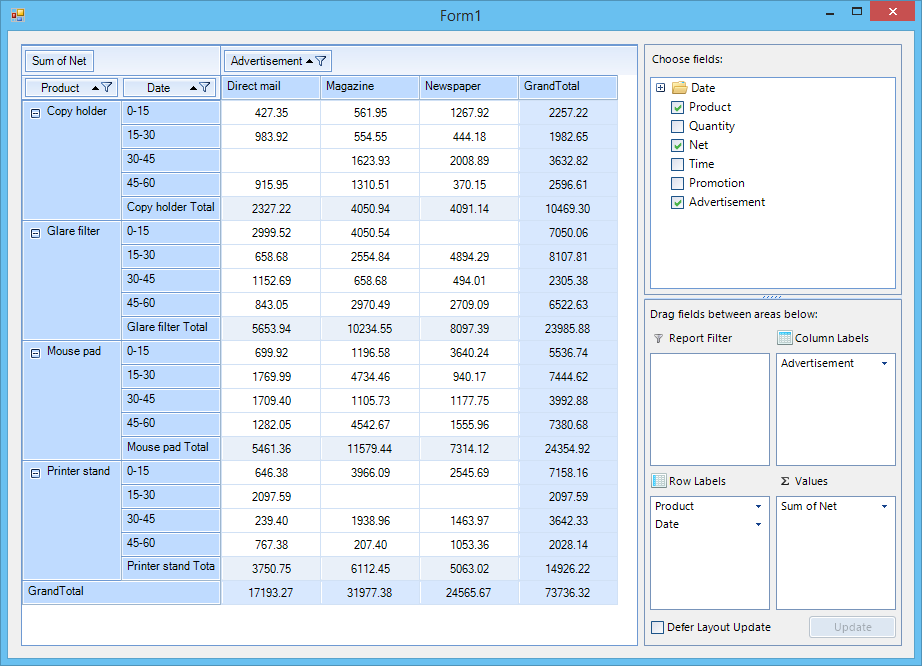
Task: Enable the Quantity field checkbox
Action: click(677, 126)
